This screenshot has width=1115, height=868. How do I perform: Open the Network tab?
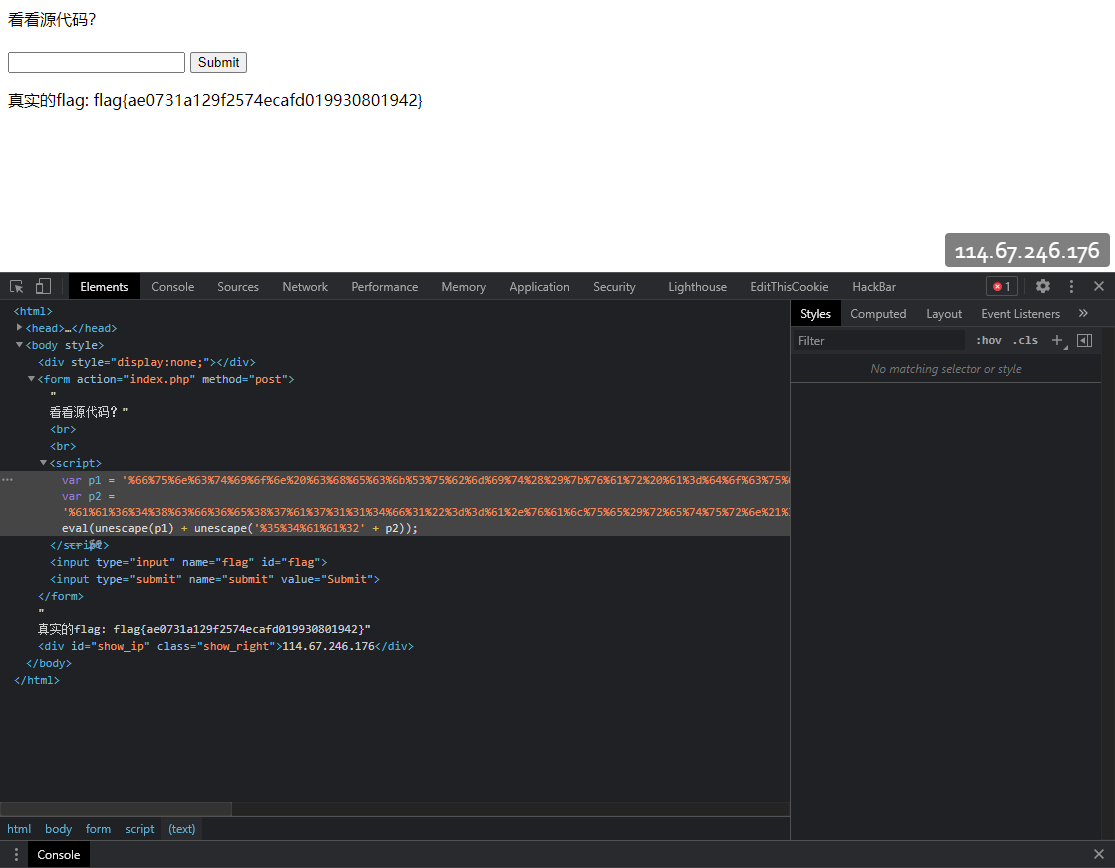coord(305,286)
